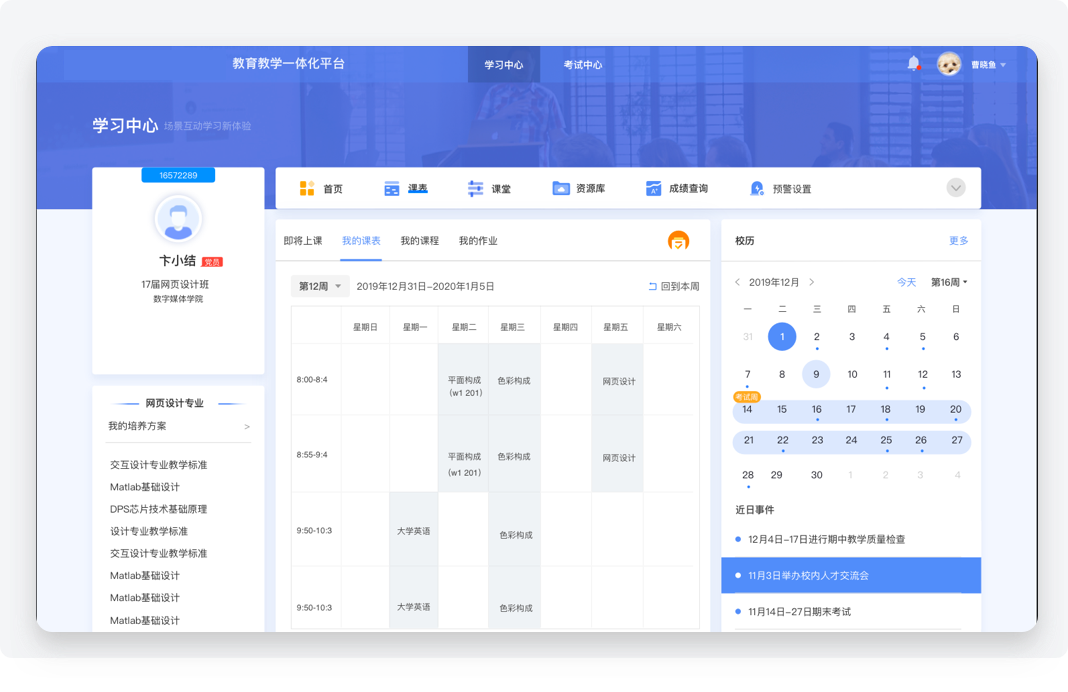Switch to the 考试中心 tab
This screenshot has height=692, width=1068.
click(x=583, y=65)
